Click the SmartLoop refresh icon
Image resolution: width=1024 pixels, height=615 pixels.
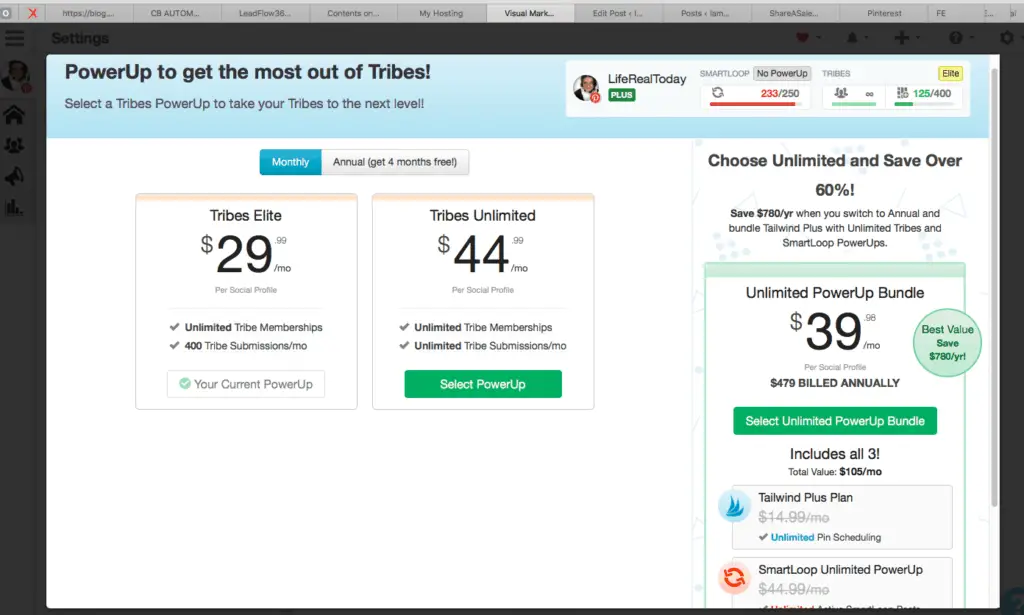(x=718, y=93)
